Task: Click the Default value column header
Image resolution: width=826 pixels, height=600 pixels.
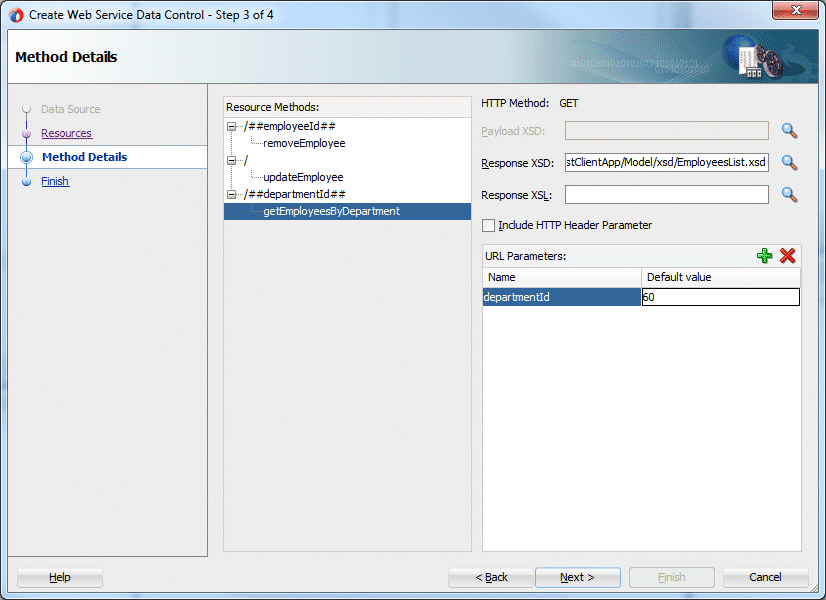Action: pos(721,277)
